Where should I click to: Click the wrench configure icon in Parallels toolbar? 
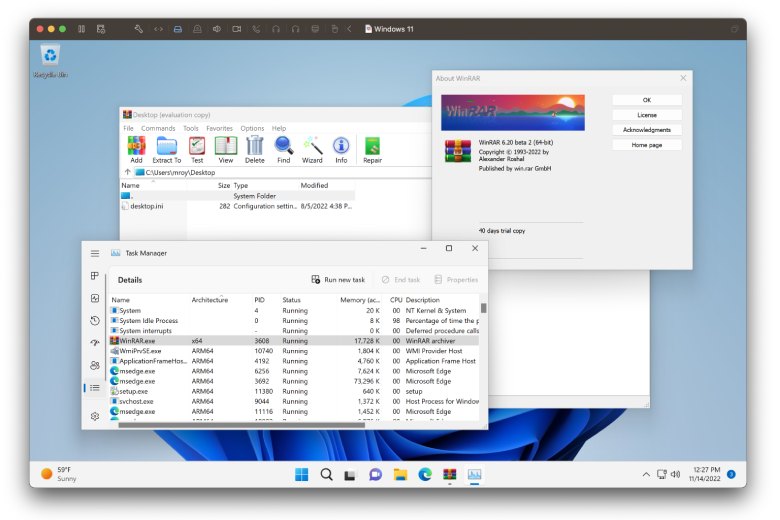(x=139, y=29)
